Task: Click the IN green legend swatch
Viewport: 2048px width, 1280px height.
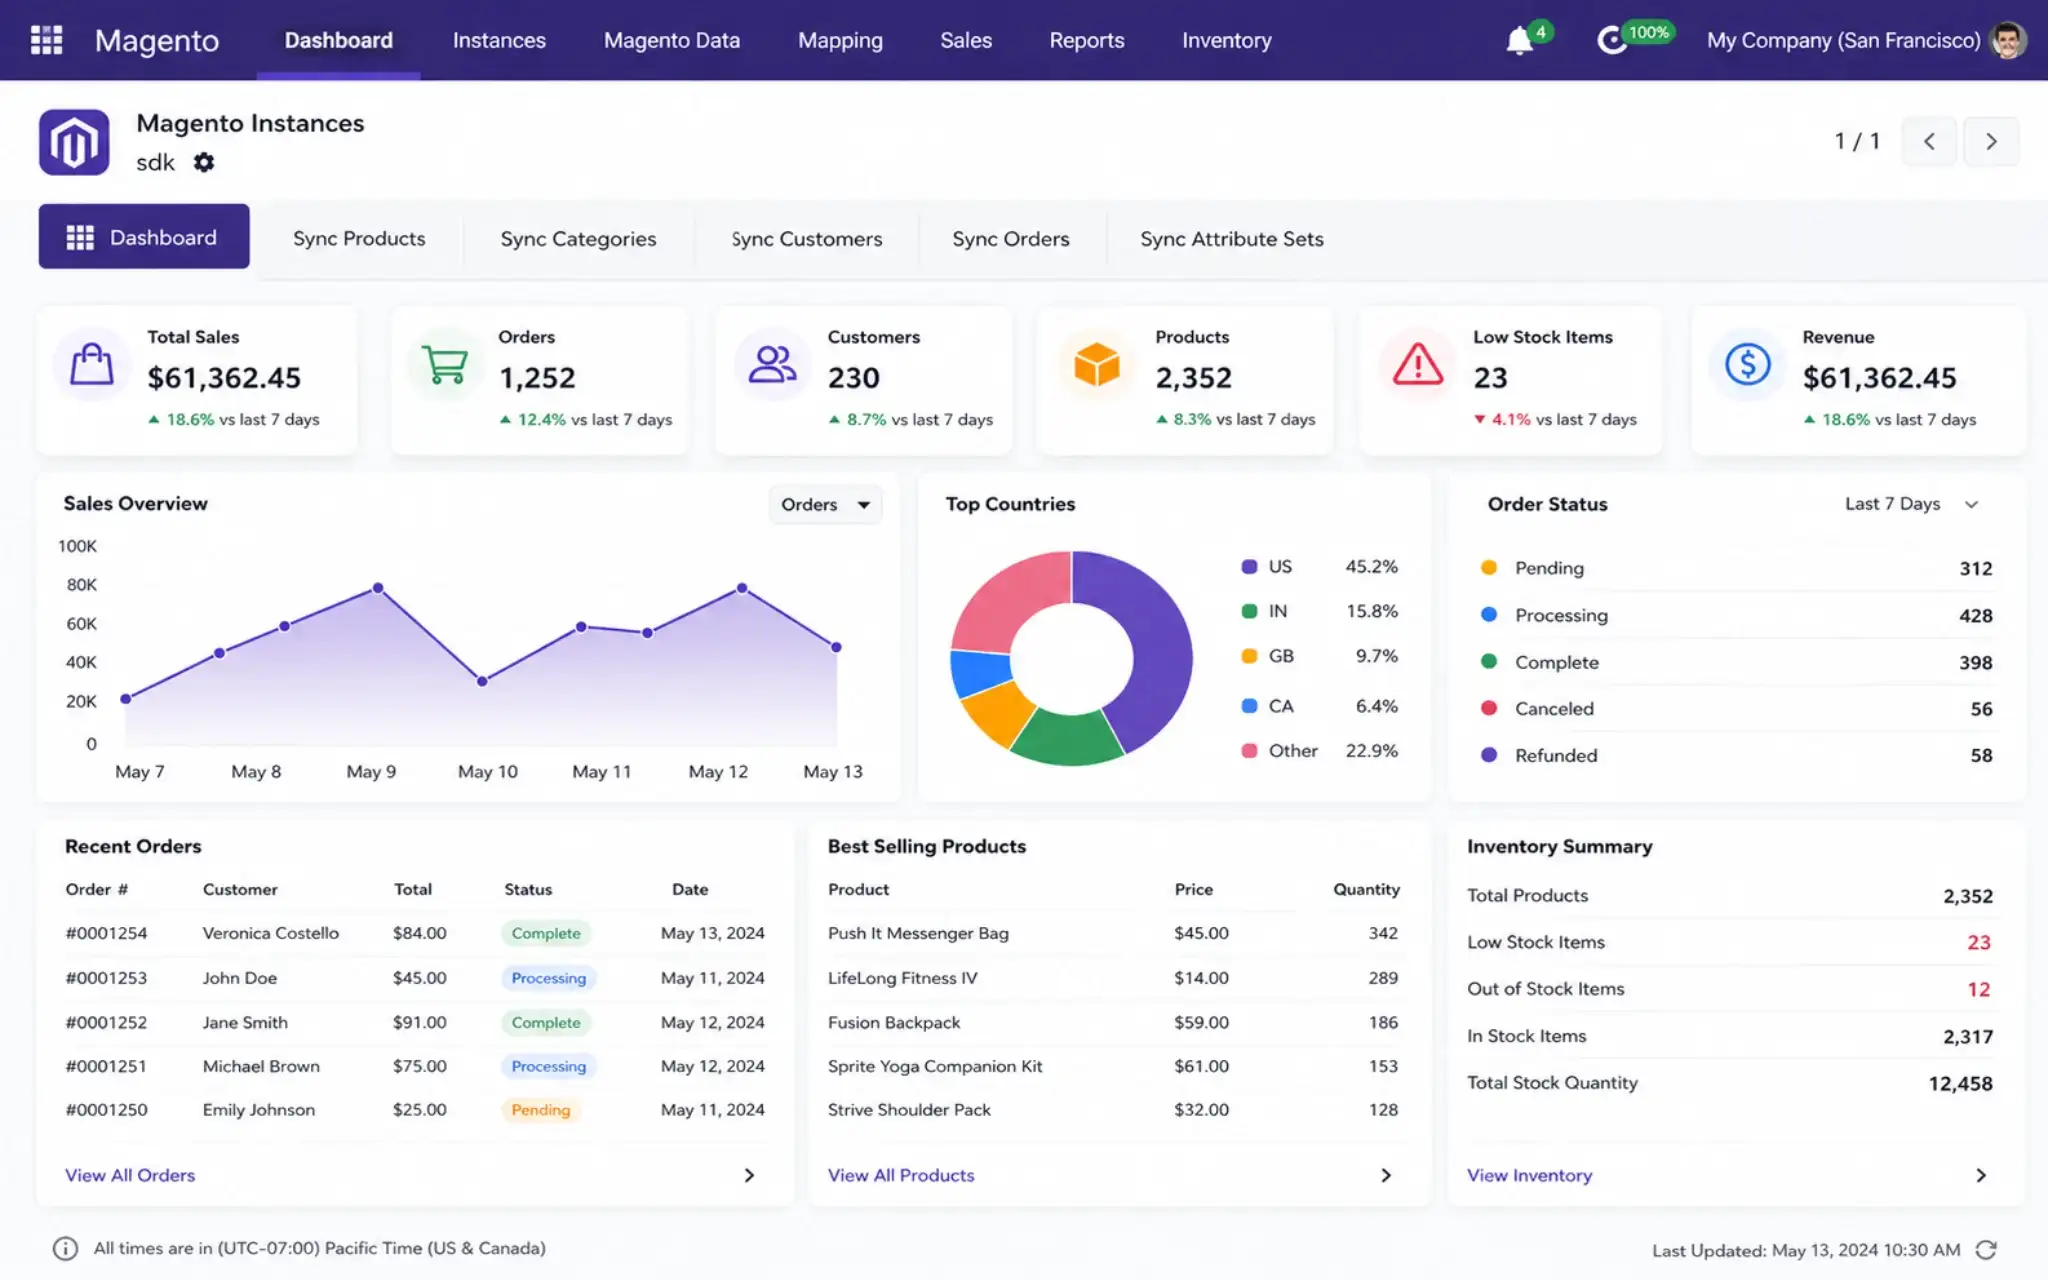Action: pyautogui.click(x=1249, y=611)
